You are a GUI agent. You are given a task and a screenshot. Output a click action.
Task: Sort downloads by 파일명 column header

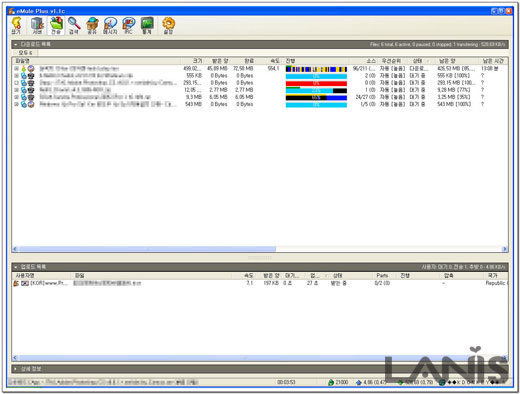click(x=97, y=61)
